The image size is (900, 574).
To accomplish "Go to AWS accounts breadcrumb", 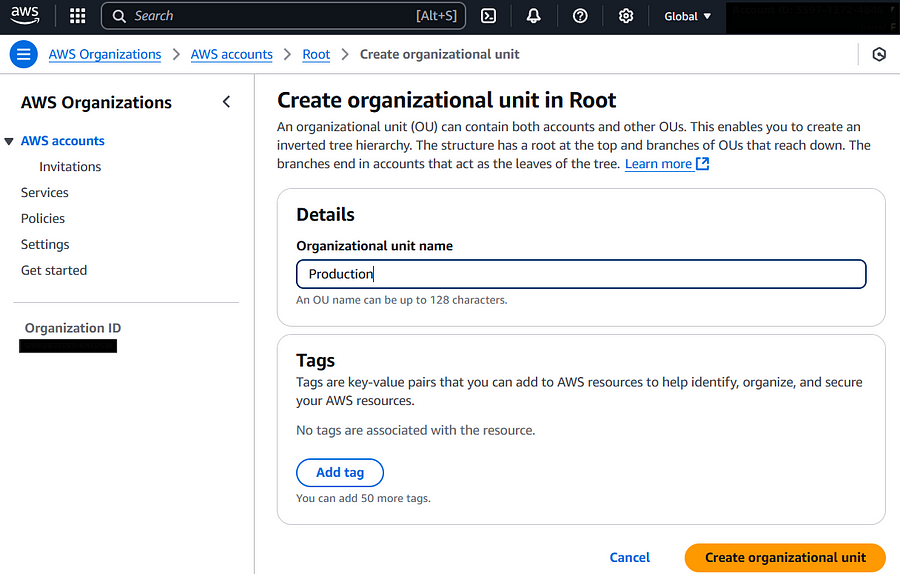I will [232, 55].
